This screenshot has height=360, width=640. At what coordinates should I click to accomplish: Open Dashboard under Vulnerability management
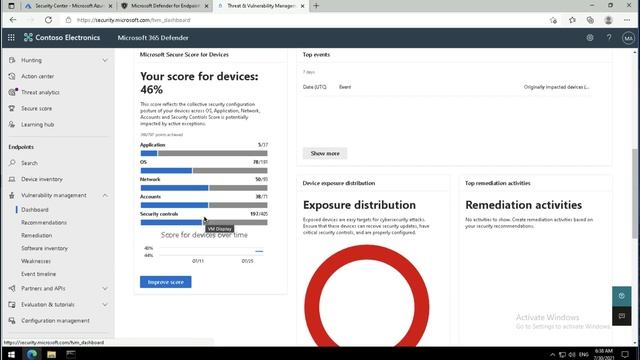pos(35,209)
